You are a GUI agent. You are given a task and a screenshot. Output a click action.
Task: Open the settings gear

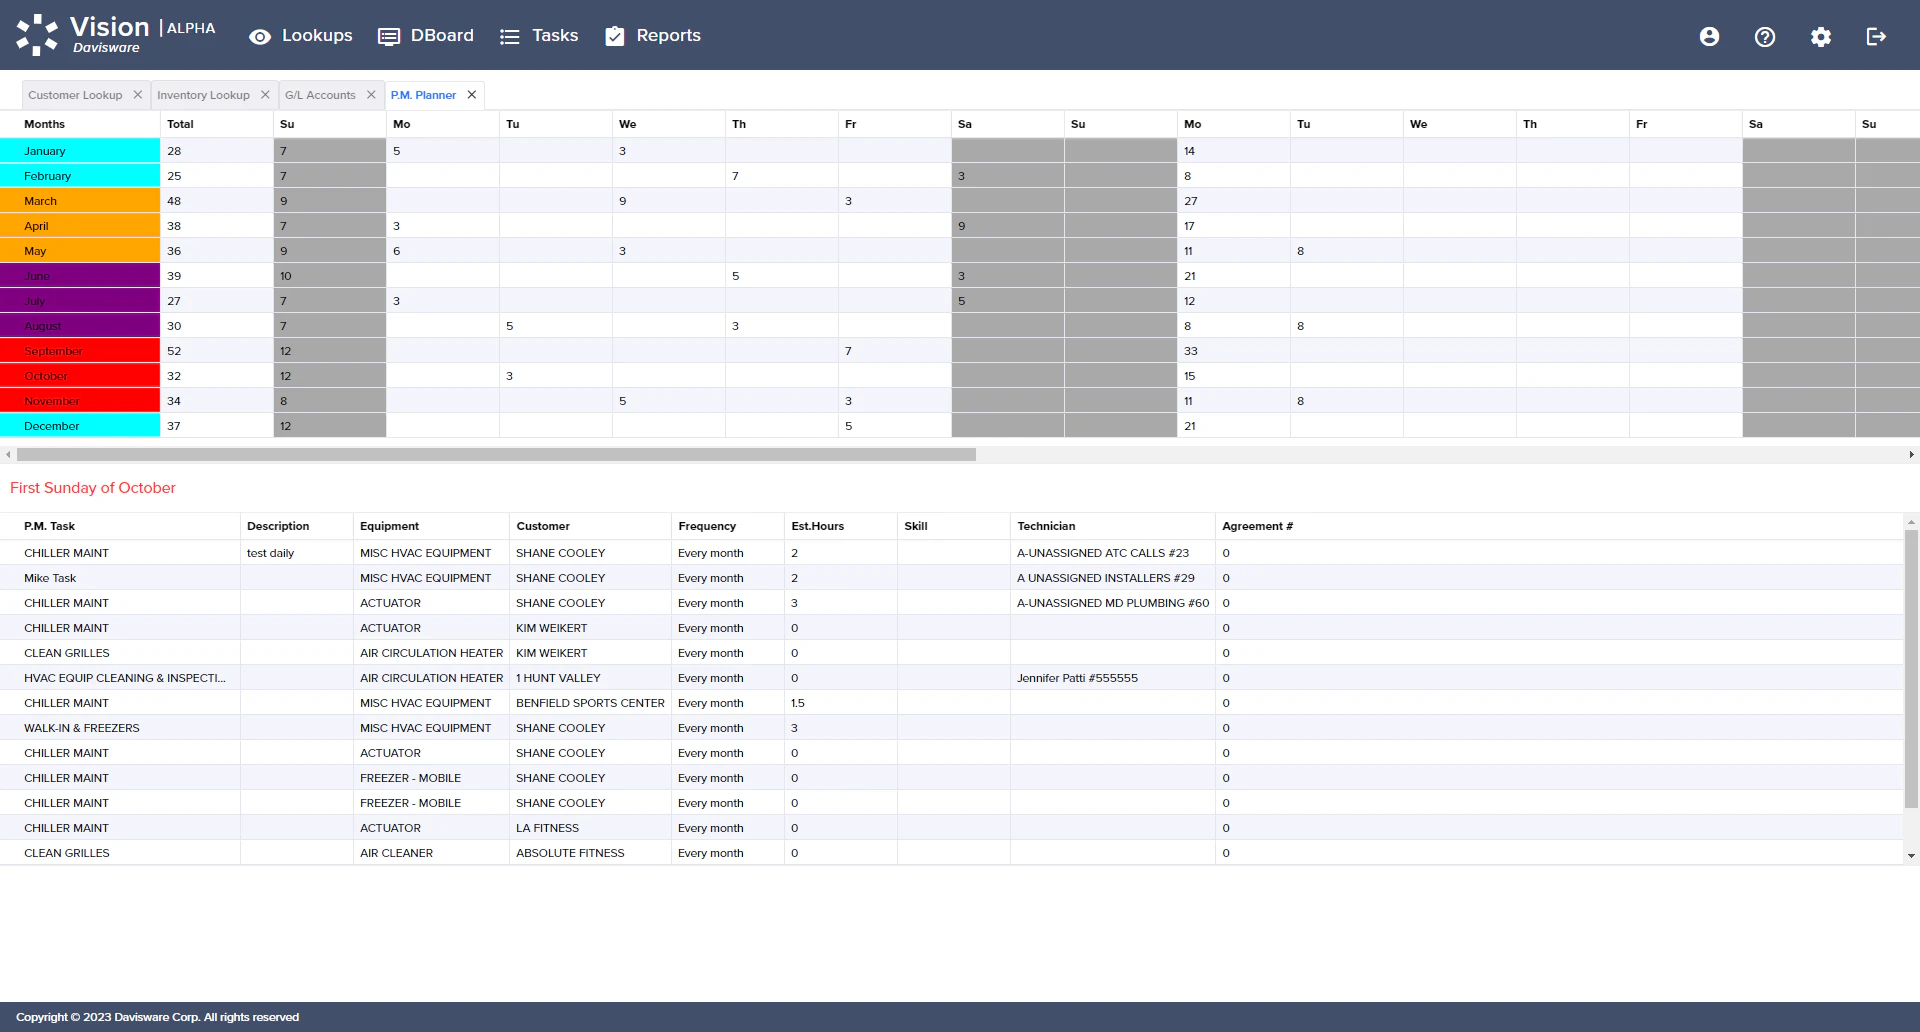click(x=1821, y=36)
